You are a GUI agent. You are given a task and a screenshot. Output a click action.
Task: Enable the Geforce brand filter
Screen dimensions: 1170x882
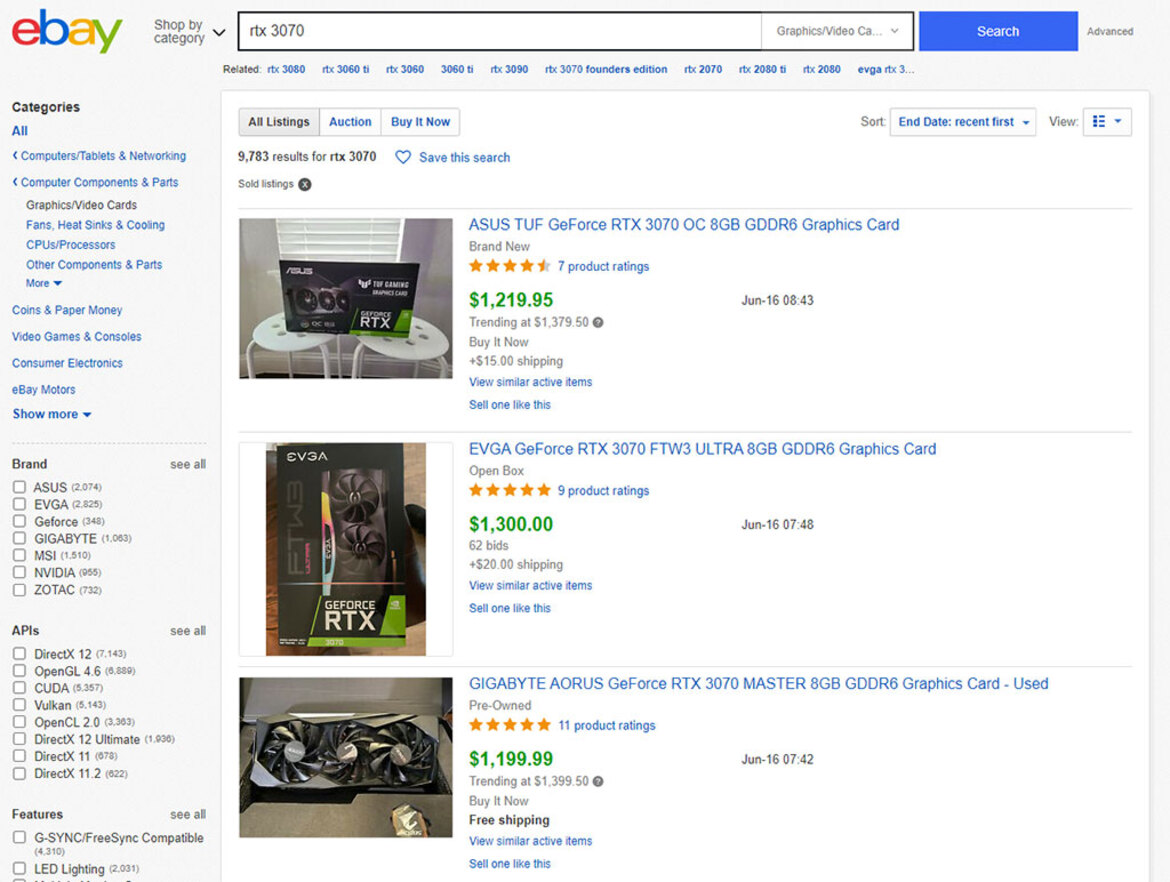(x=19, y=522)
